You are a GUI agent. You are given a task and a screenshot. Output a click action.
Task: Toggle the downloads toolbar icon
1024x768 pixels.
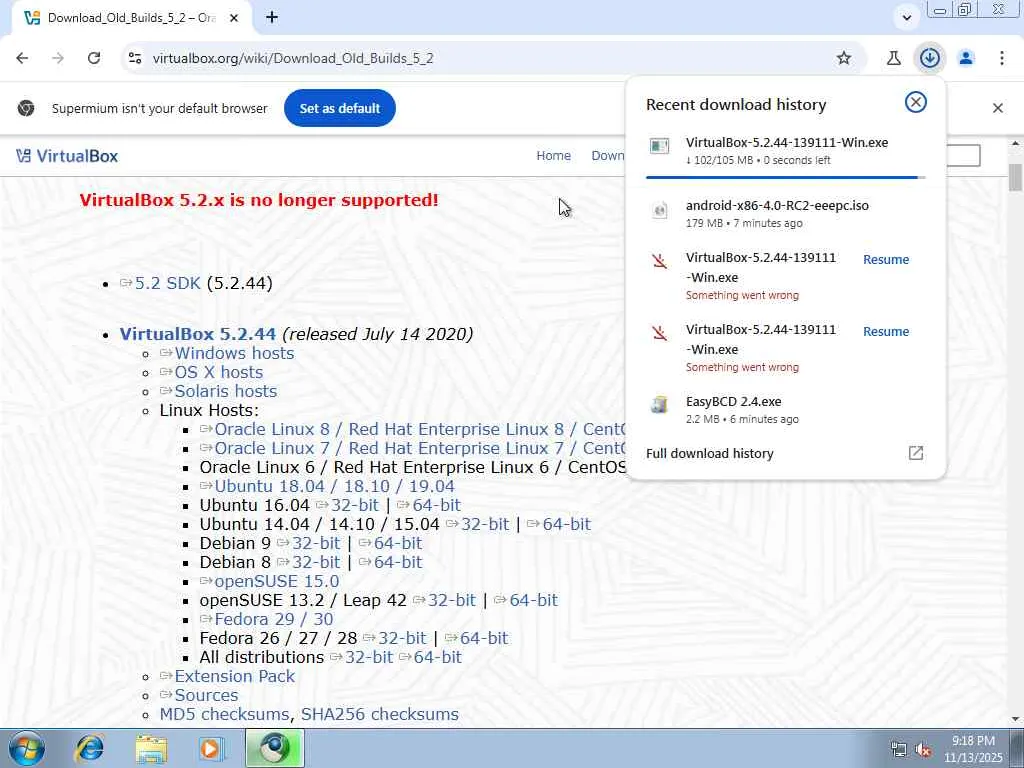(929, 58)
